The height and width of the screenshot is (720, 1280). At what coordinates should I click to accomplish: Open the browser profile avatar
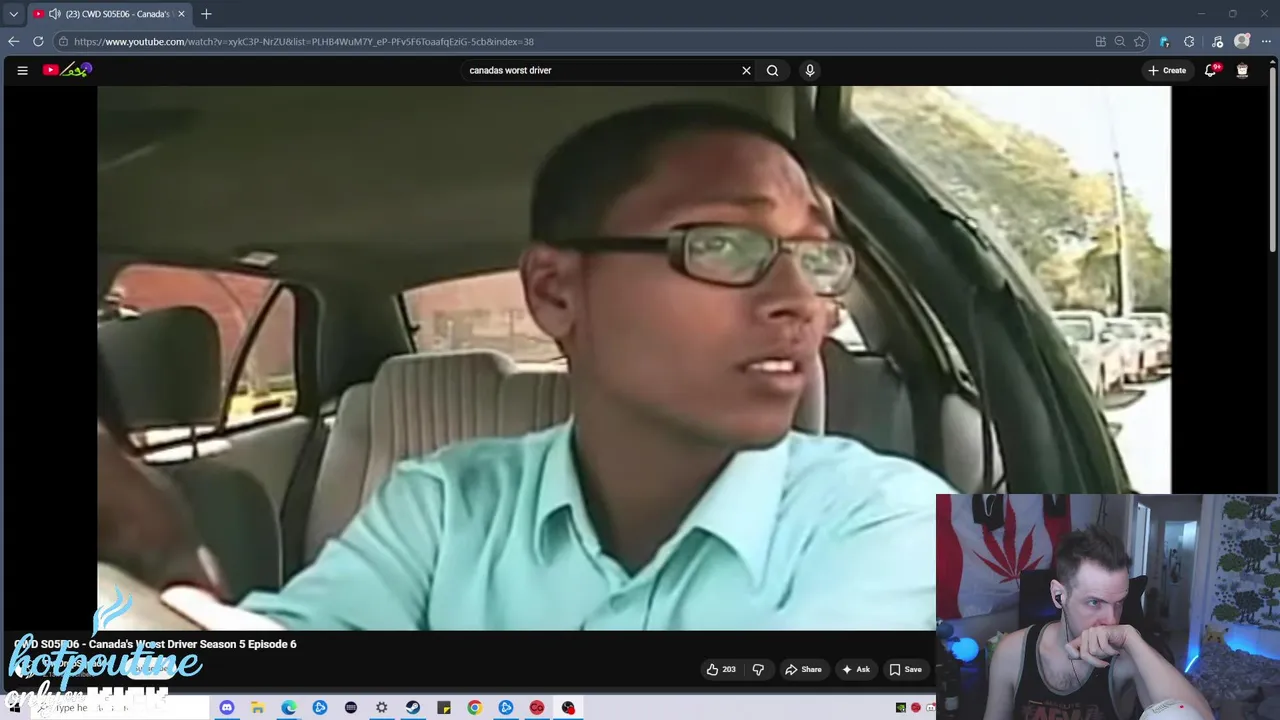(1242, 41)
